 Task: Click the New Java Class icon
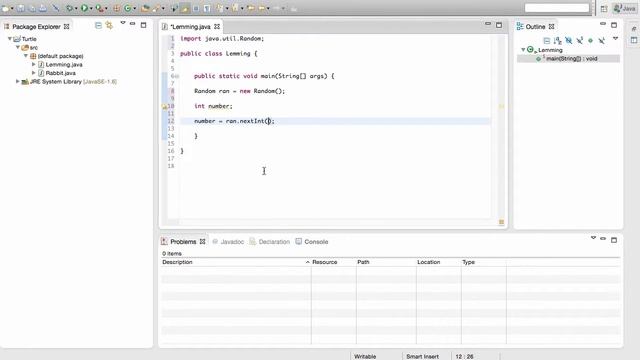(128, 8)
